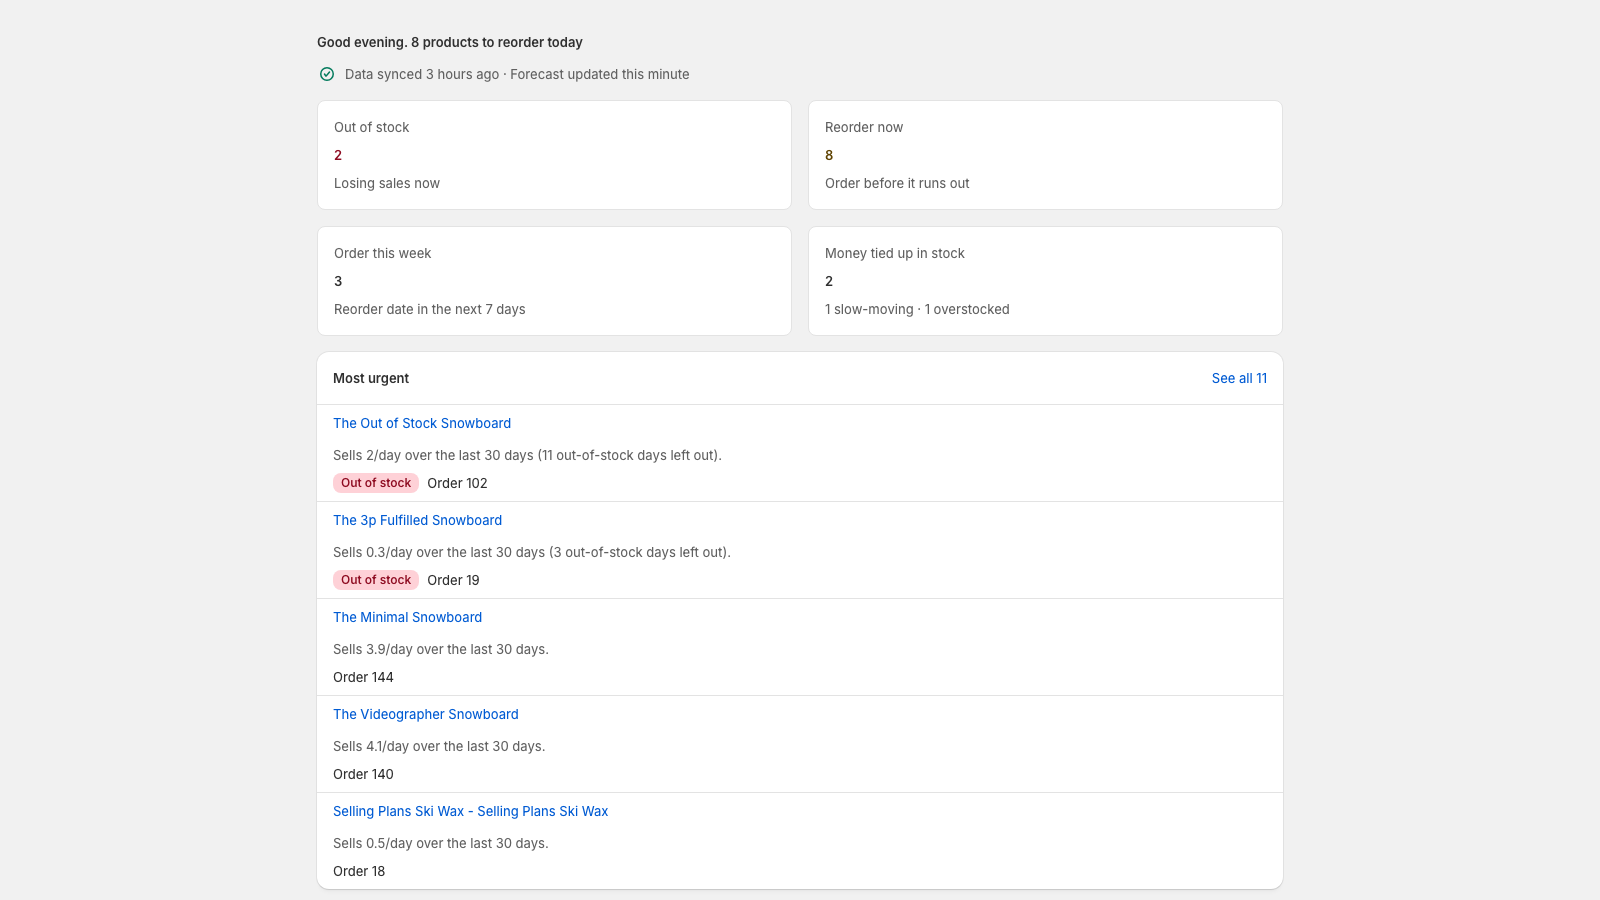The image size is (1600, 900).
Task: Click 'Good evening. 8 products to reorder today' heading
Action: point(450,42)
